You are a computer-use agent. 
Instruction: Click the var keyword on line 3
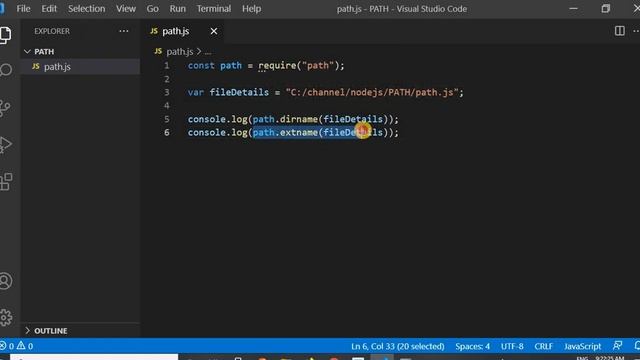click(196, 92)
